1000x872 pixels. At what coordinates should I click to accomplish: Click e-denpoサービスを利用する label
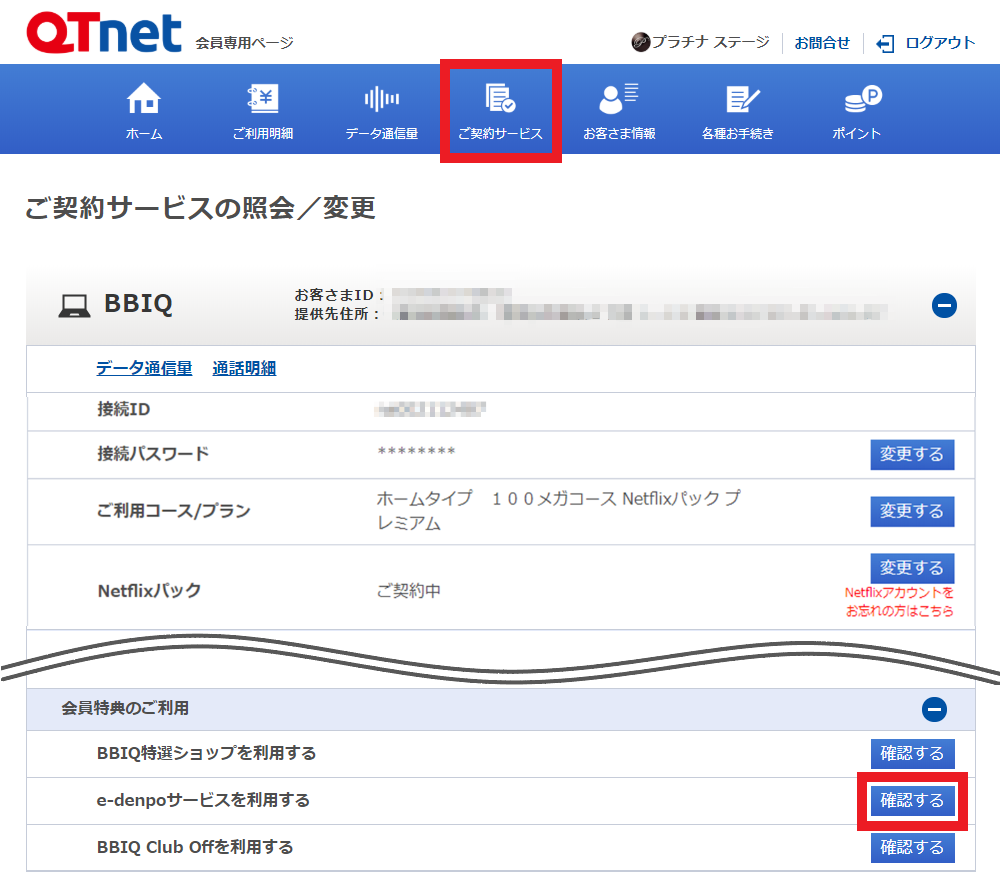(x=203, y=800)
